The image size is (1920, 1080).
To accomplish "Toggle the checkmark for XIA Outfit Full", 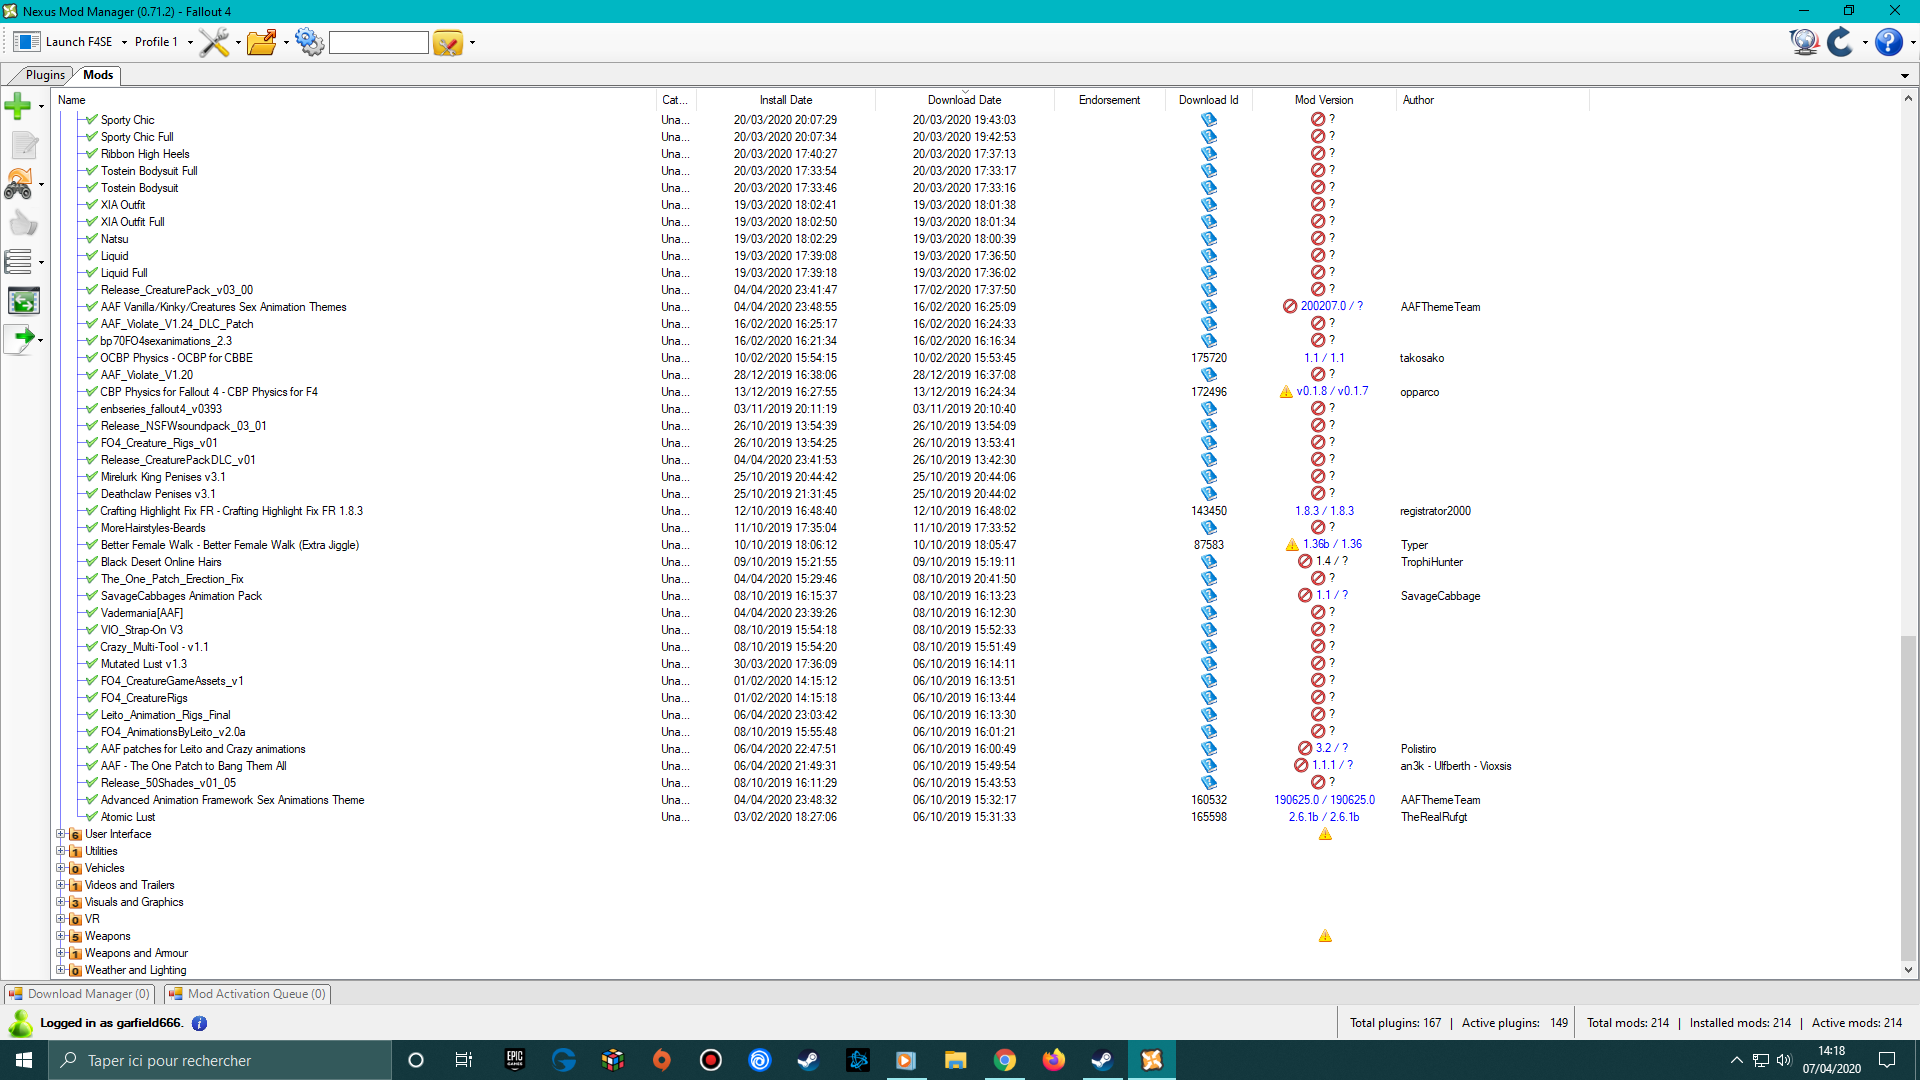I will click(x=92, y=222).
